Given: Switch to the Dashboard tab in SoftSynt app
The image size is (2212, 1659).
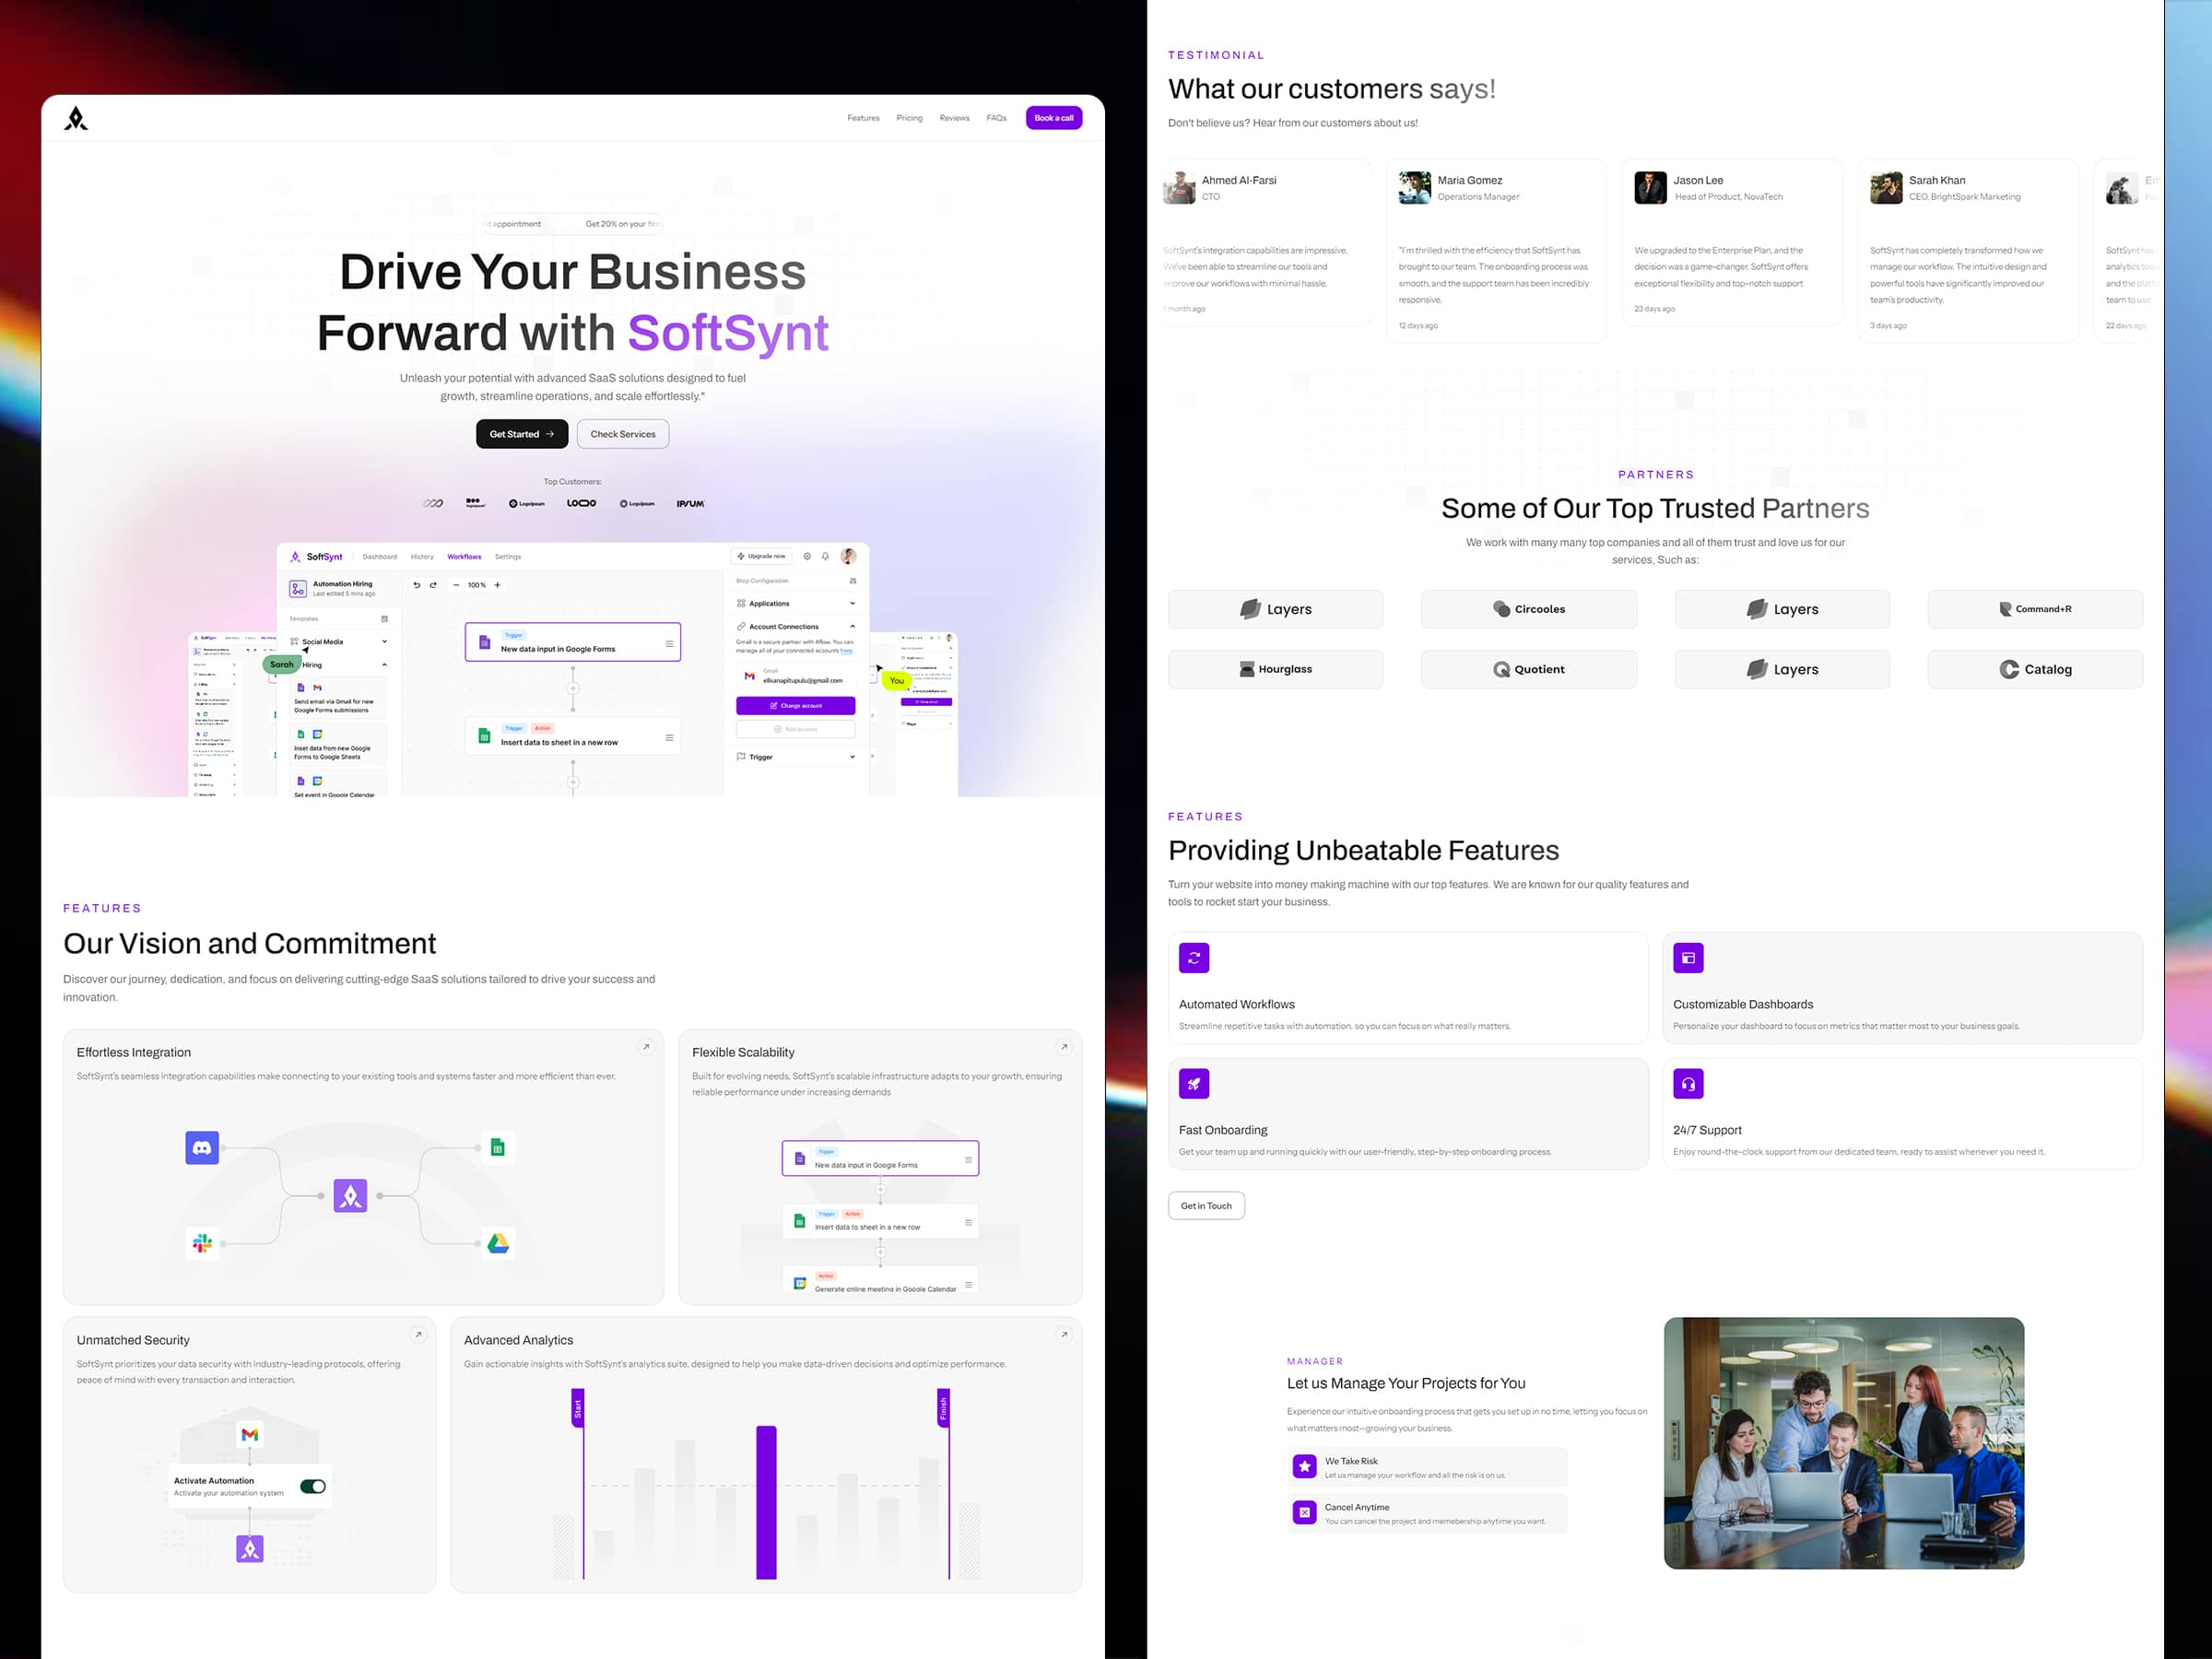Looking at the screenshot, I should pyautogui.click(x=380, y=557).
